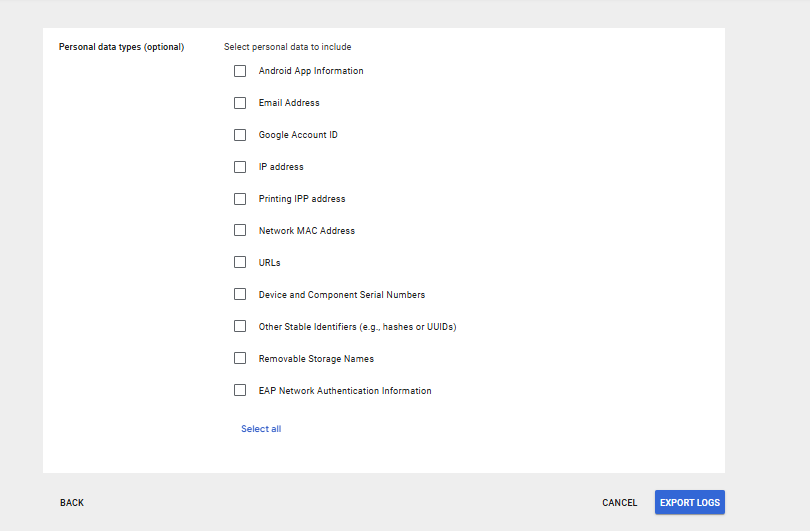Select the Removable Storage Names checkbox
Screen dimensions: 810x531
tap(240, 358)
